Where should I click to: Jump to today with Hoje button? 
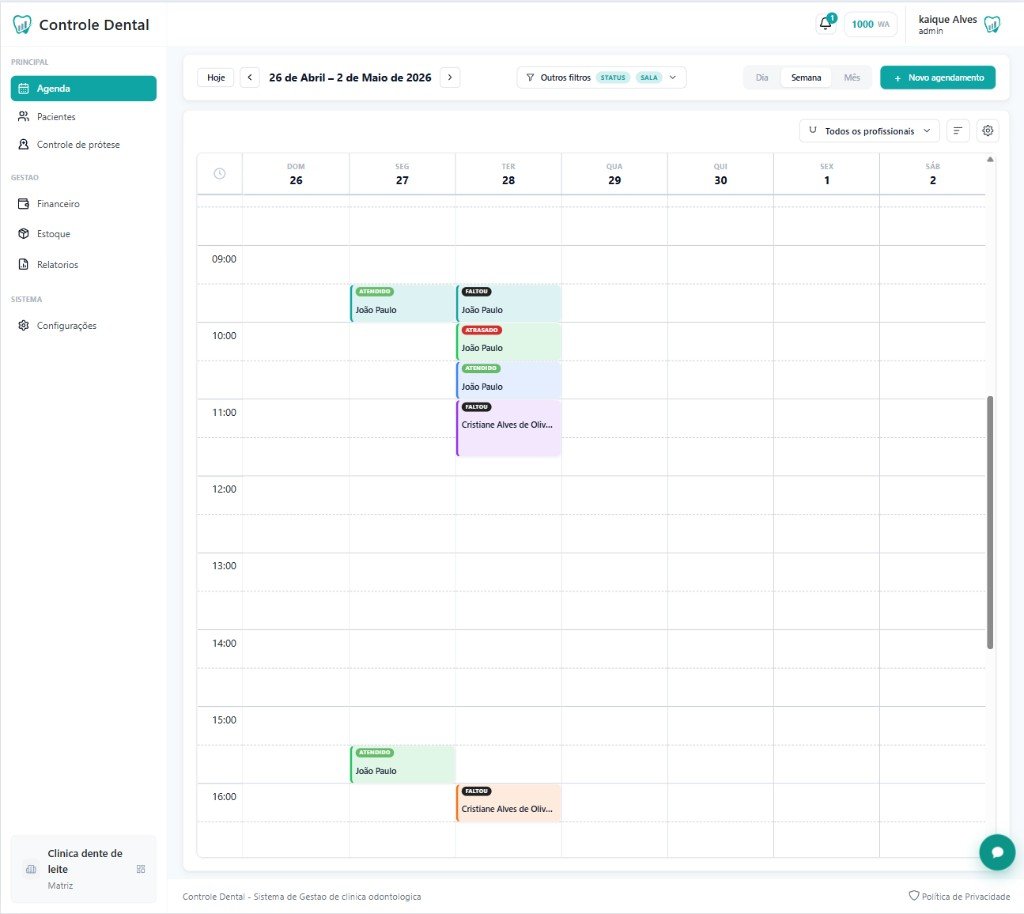(216, 77)
